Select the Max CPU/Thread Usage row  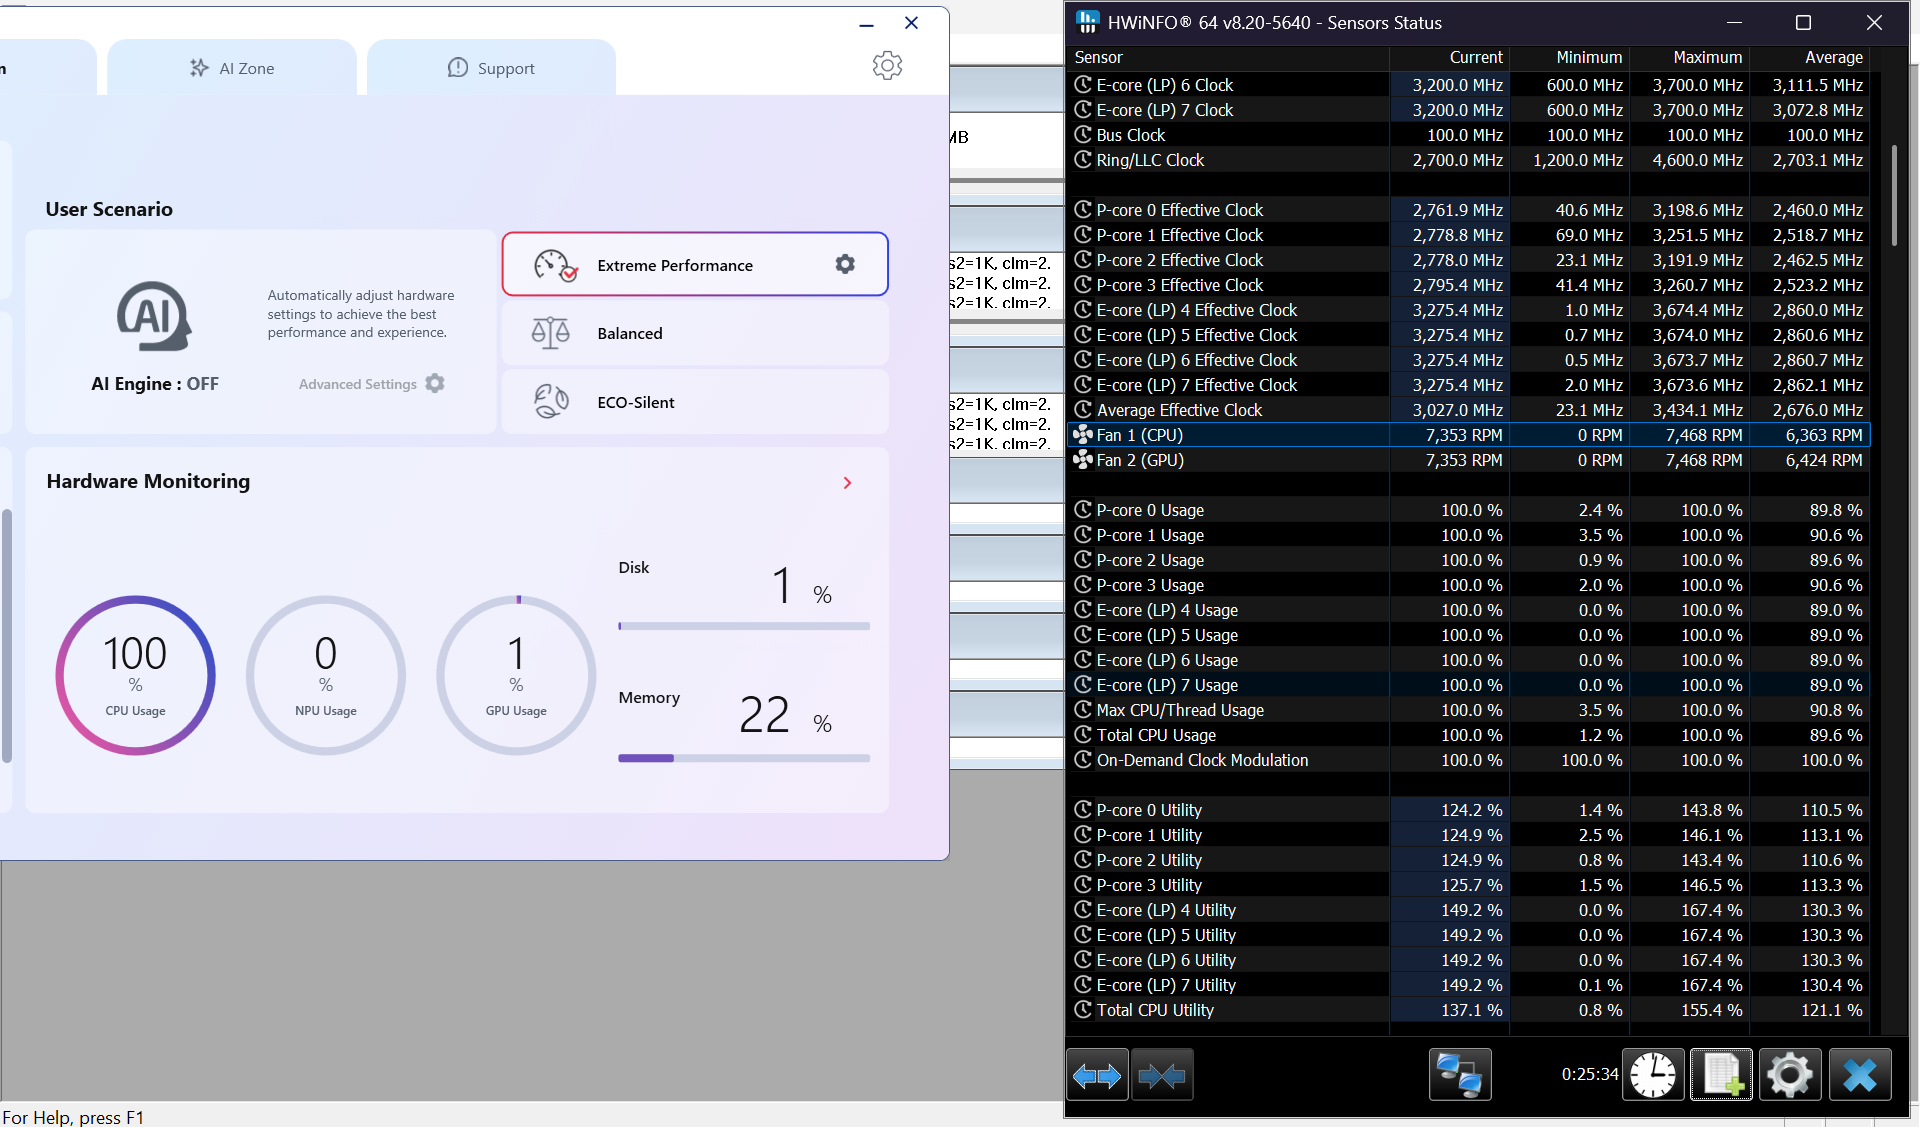coord(1469,710)
